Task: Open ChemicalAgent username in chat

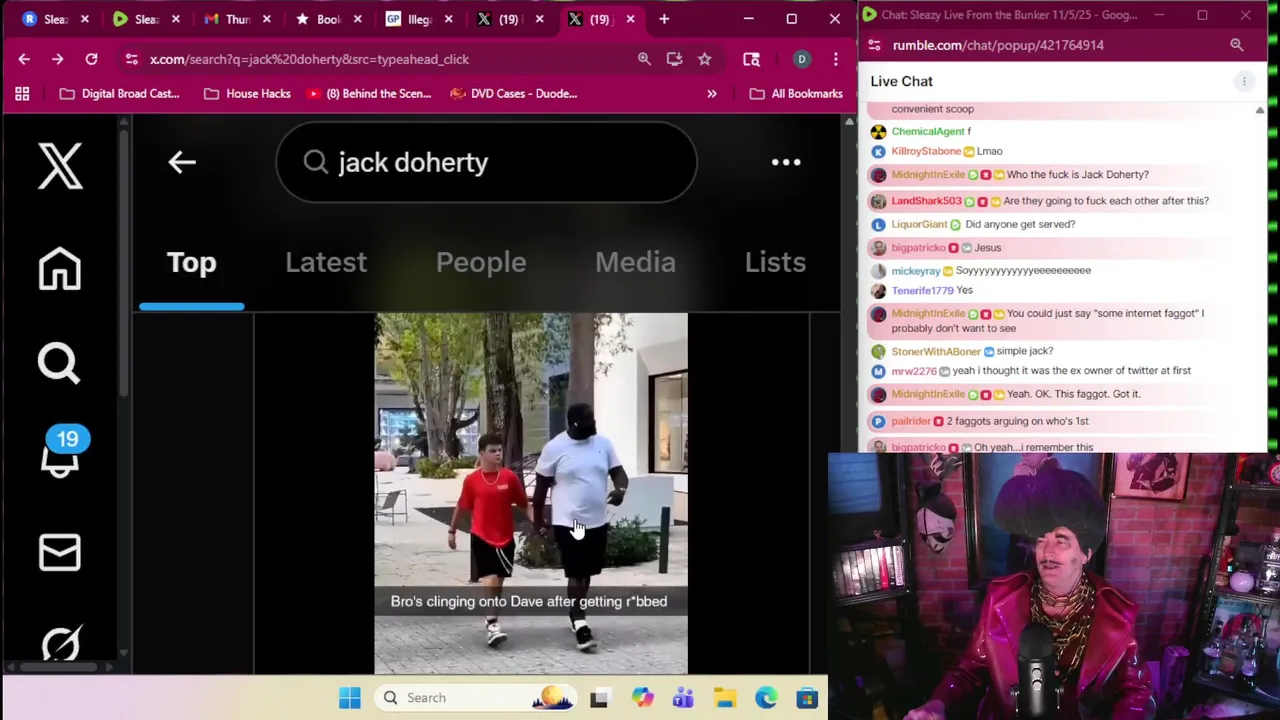Action: (927, 131)
